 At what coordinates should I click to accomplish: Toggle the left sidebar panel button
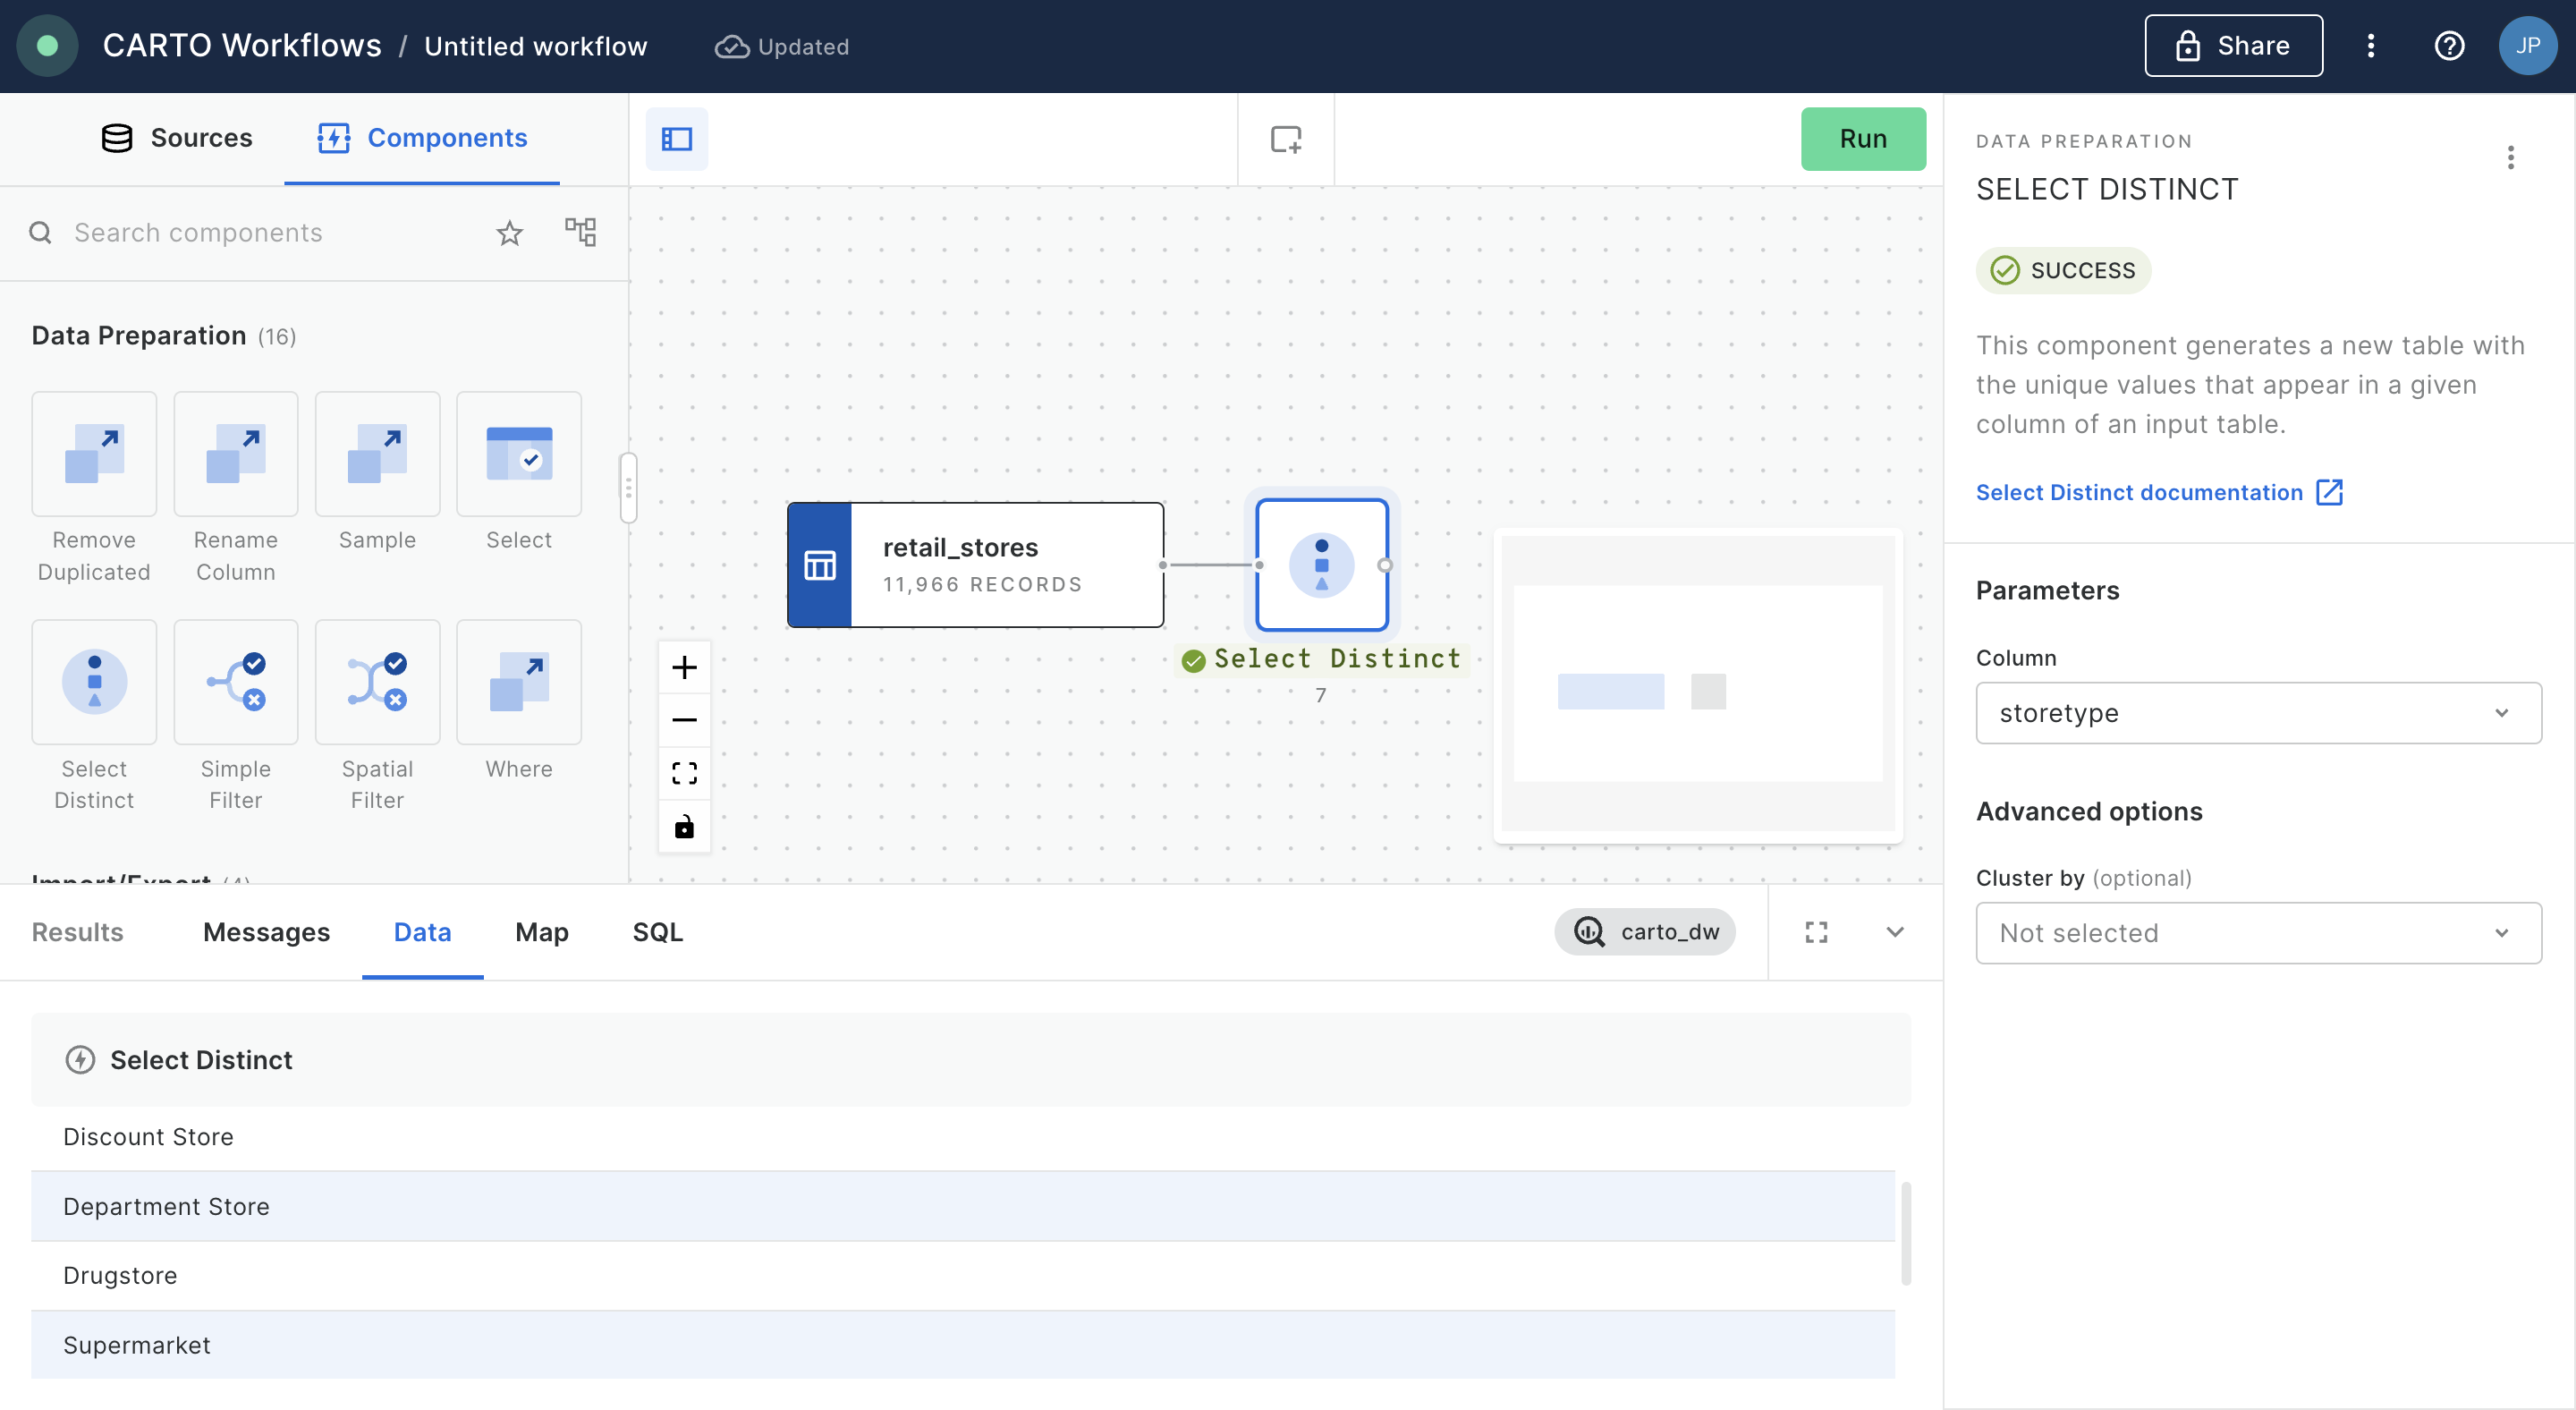[677, 139]
